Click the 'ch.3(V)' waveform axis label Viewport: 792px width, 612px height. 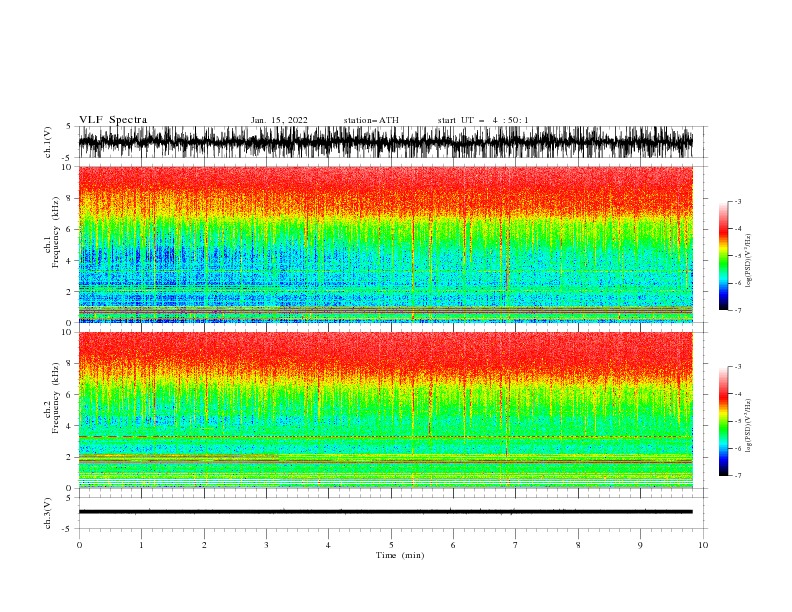(x=48, y=513)
